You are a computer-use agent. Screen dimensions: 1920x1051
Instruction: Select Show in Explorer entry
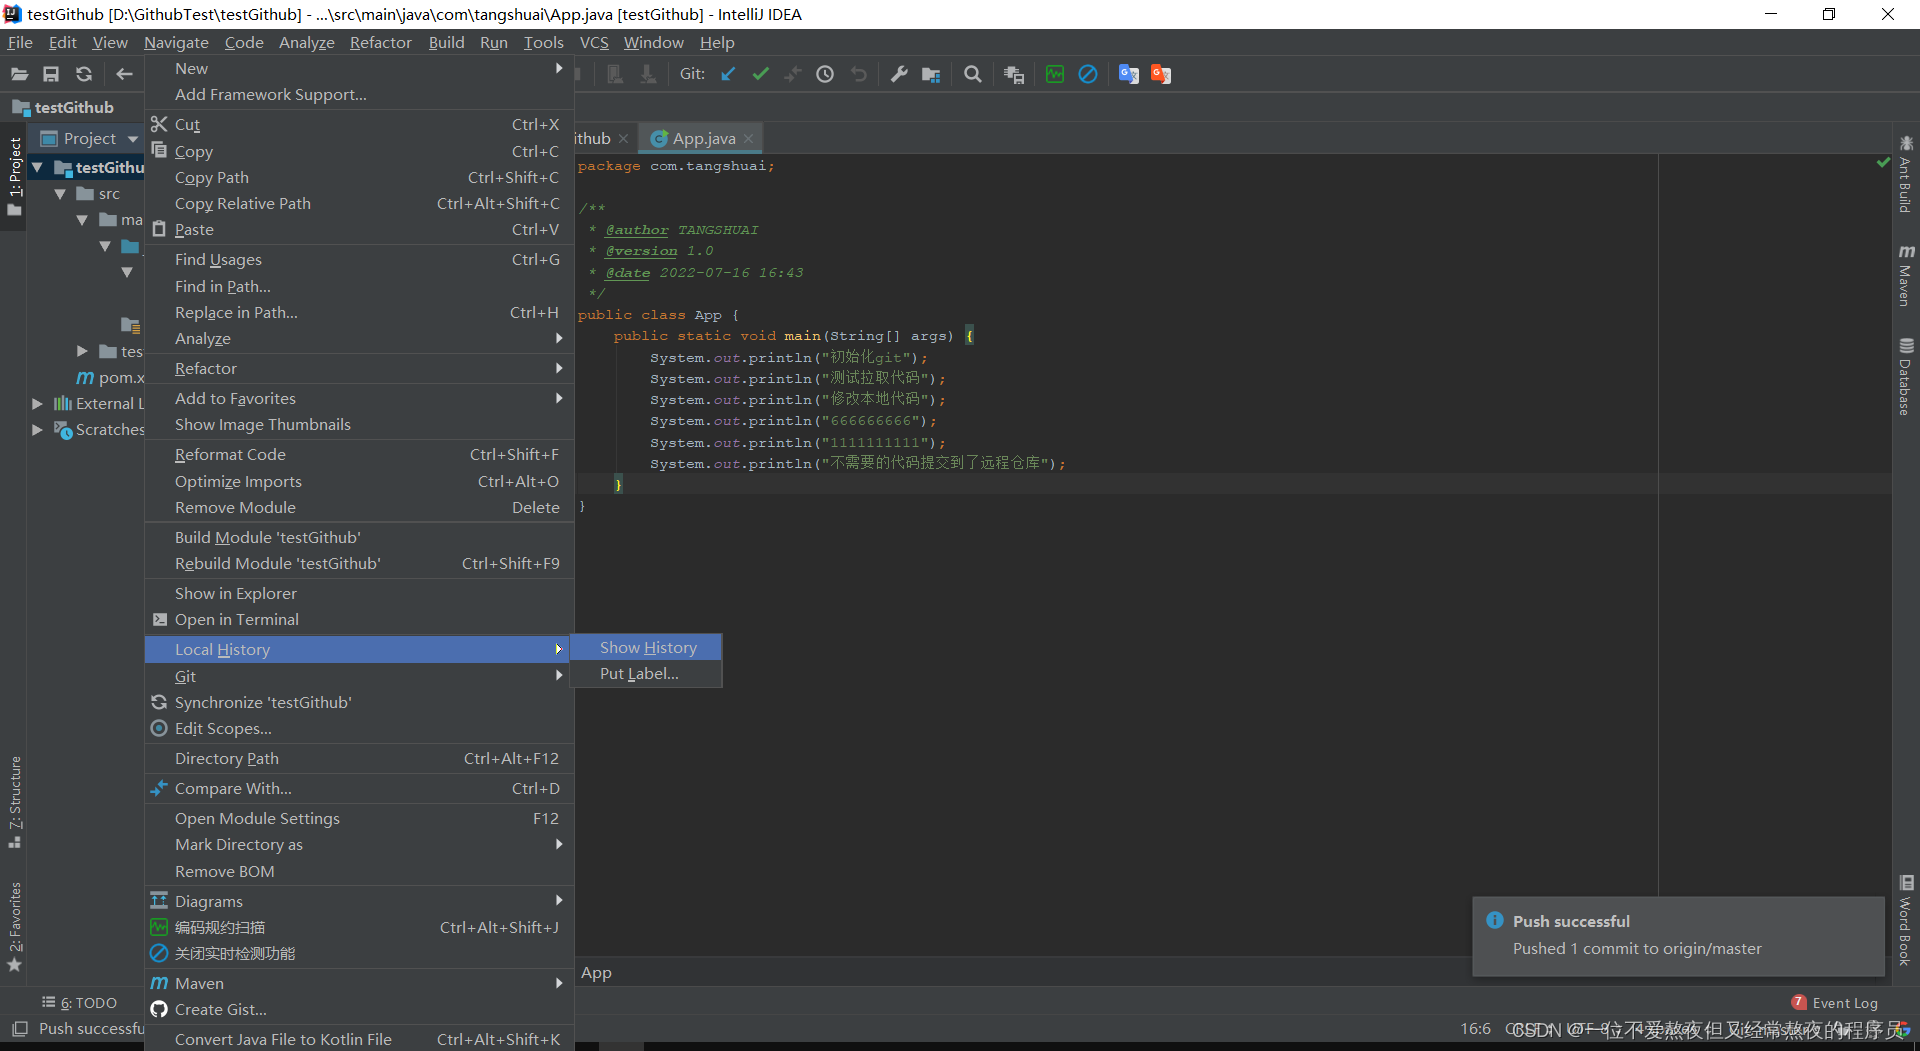coord(359,594)
